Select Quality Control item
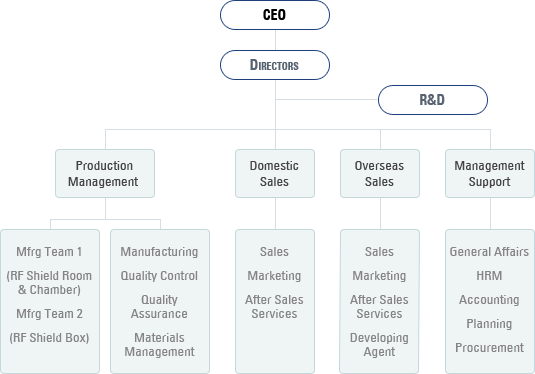535x374 pixels. pyautogui.click(x=159, y=276)
